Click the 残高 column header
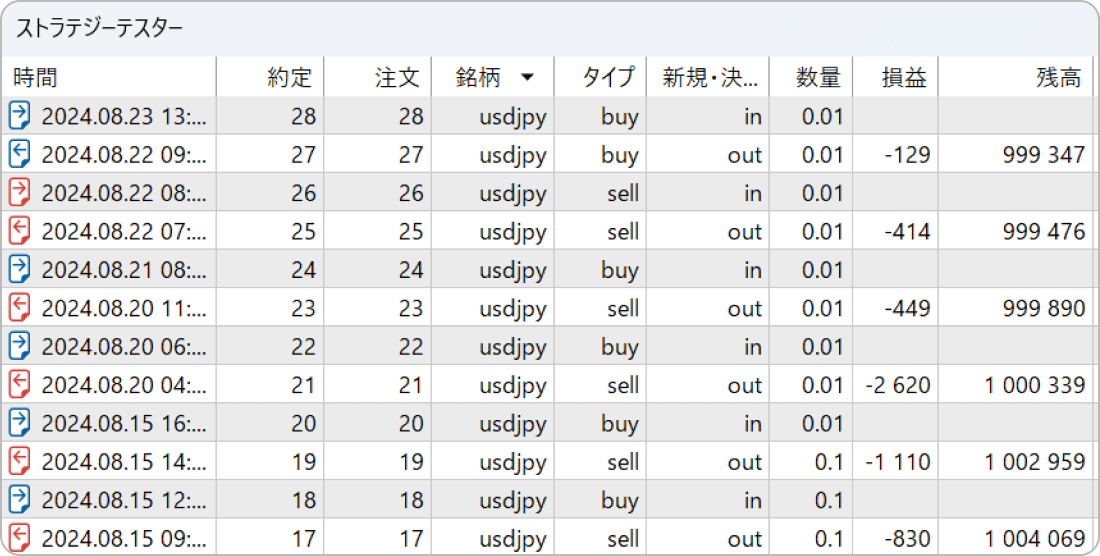 click(x=1058, y=78)
